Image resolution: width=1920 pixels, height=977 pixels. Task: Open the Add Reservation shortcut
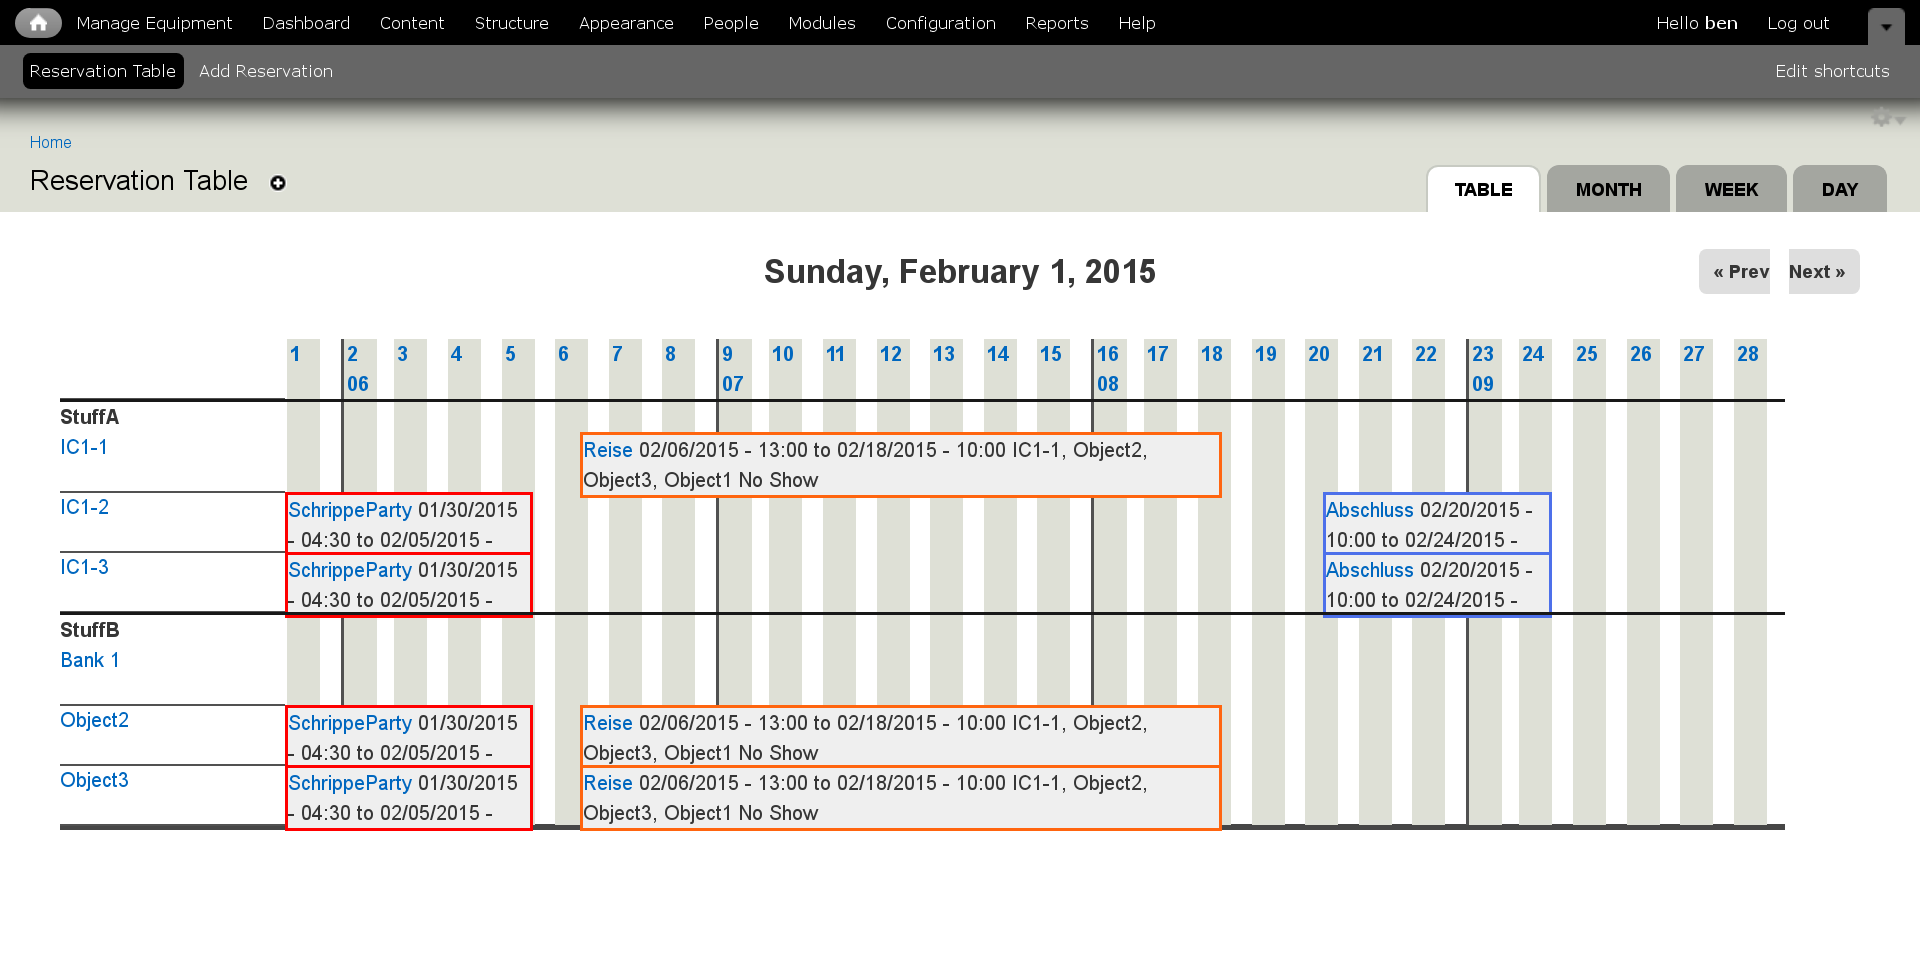pos(266,71)
